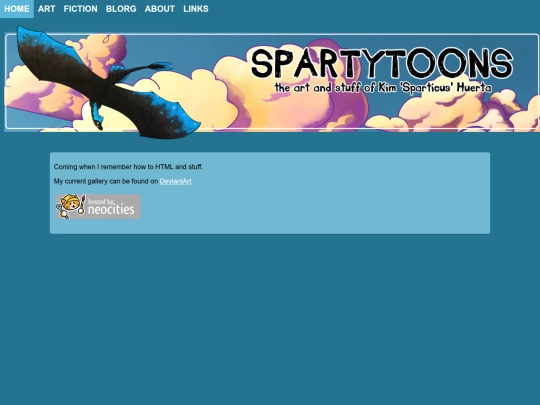Image resolution: width=540 pixels, height=405 pixels.
Task: Select the ABOUT menu item
Action: [x=160, y=9]
